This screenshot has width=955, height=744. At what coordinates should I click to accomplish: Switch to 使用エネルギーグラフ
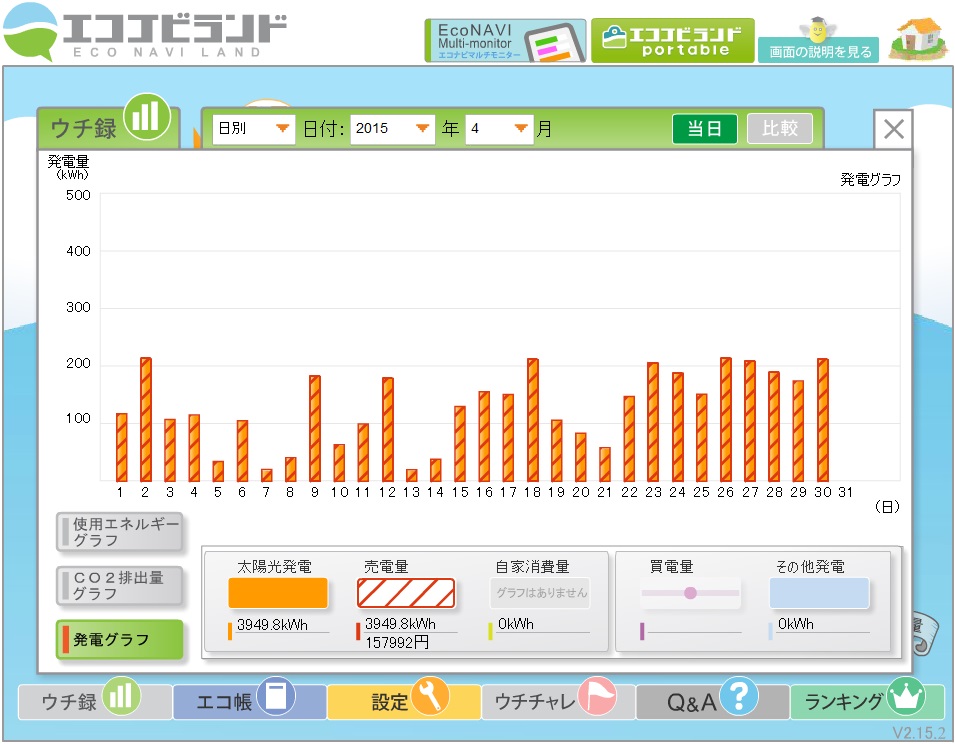tap(119, 533)
